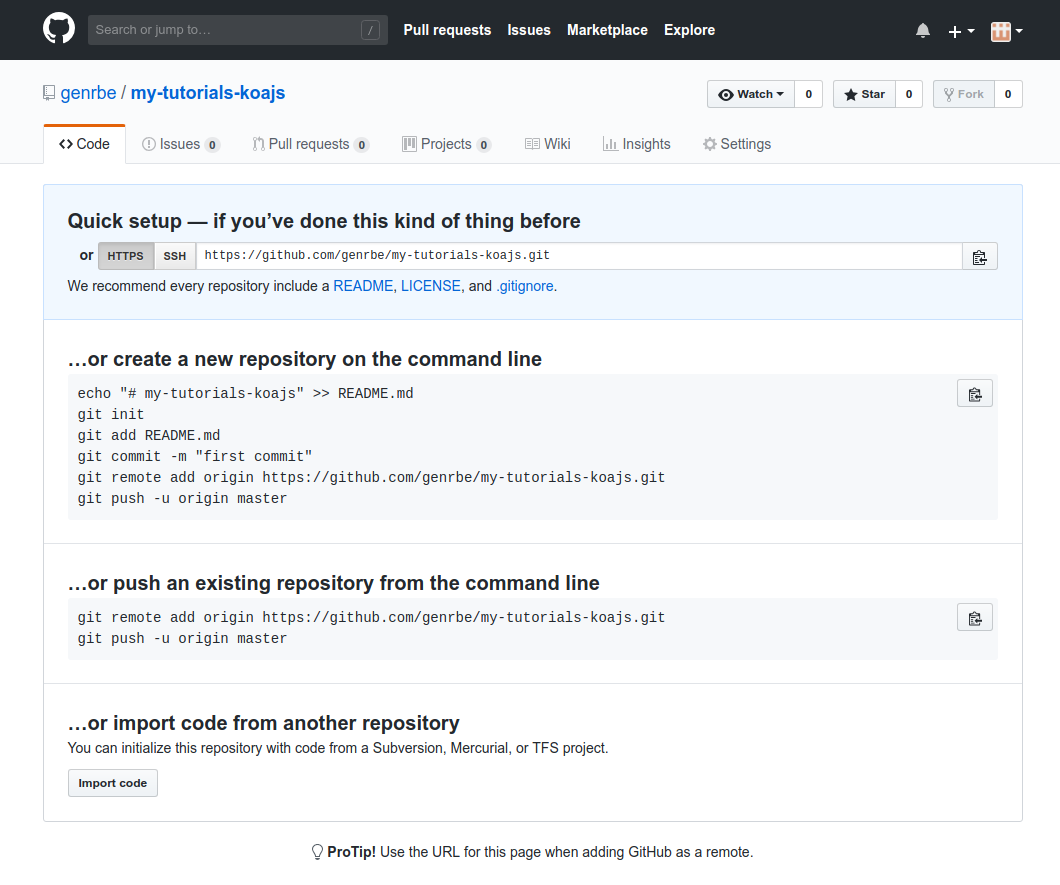Focus the Search or jump to field

pyautogui.click(x=225, y=30)
